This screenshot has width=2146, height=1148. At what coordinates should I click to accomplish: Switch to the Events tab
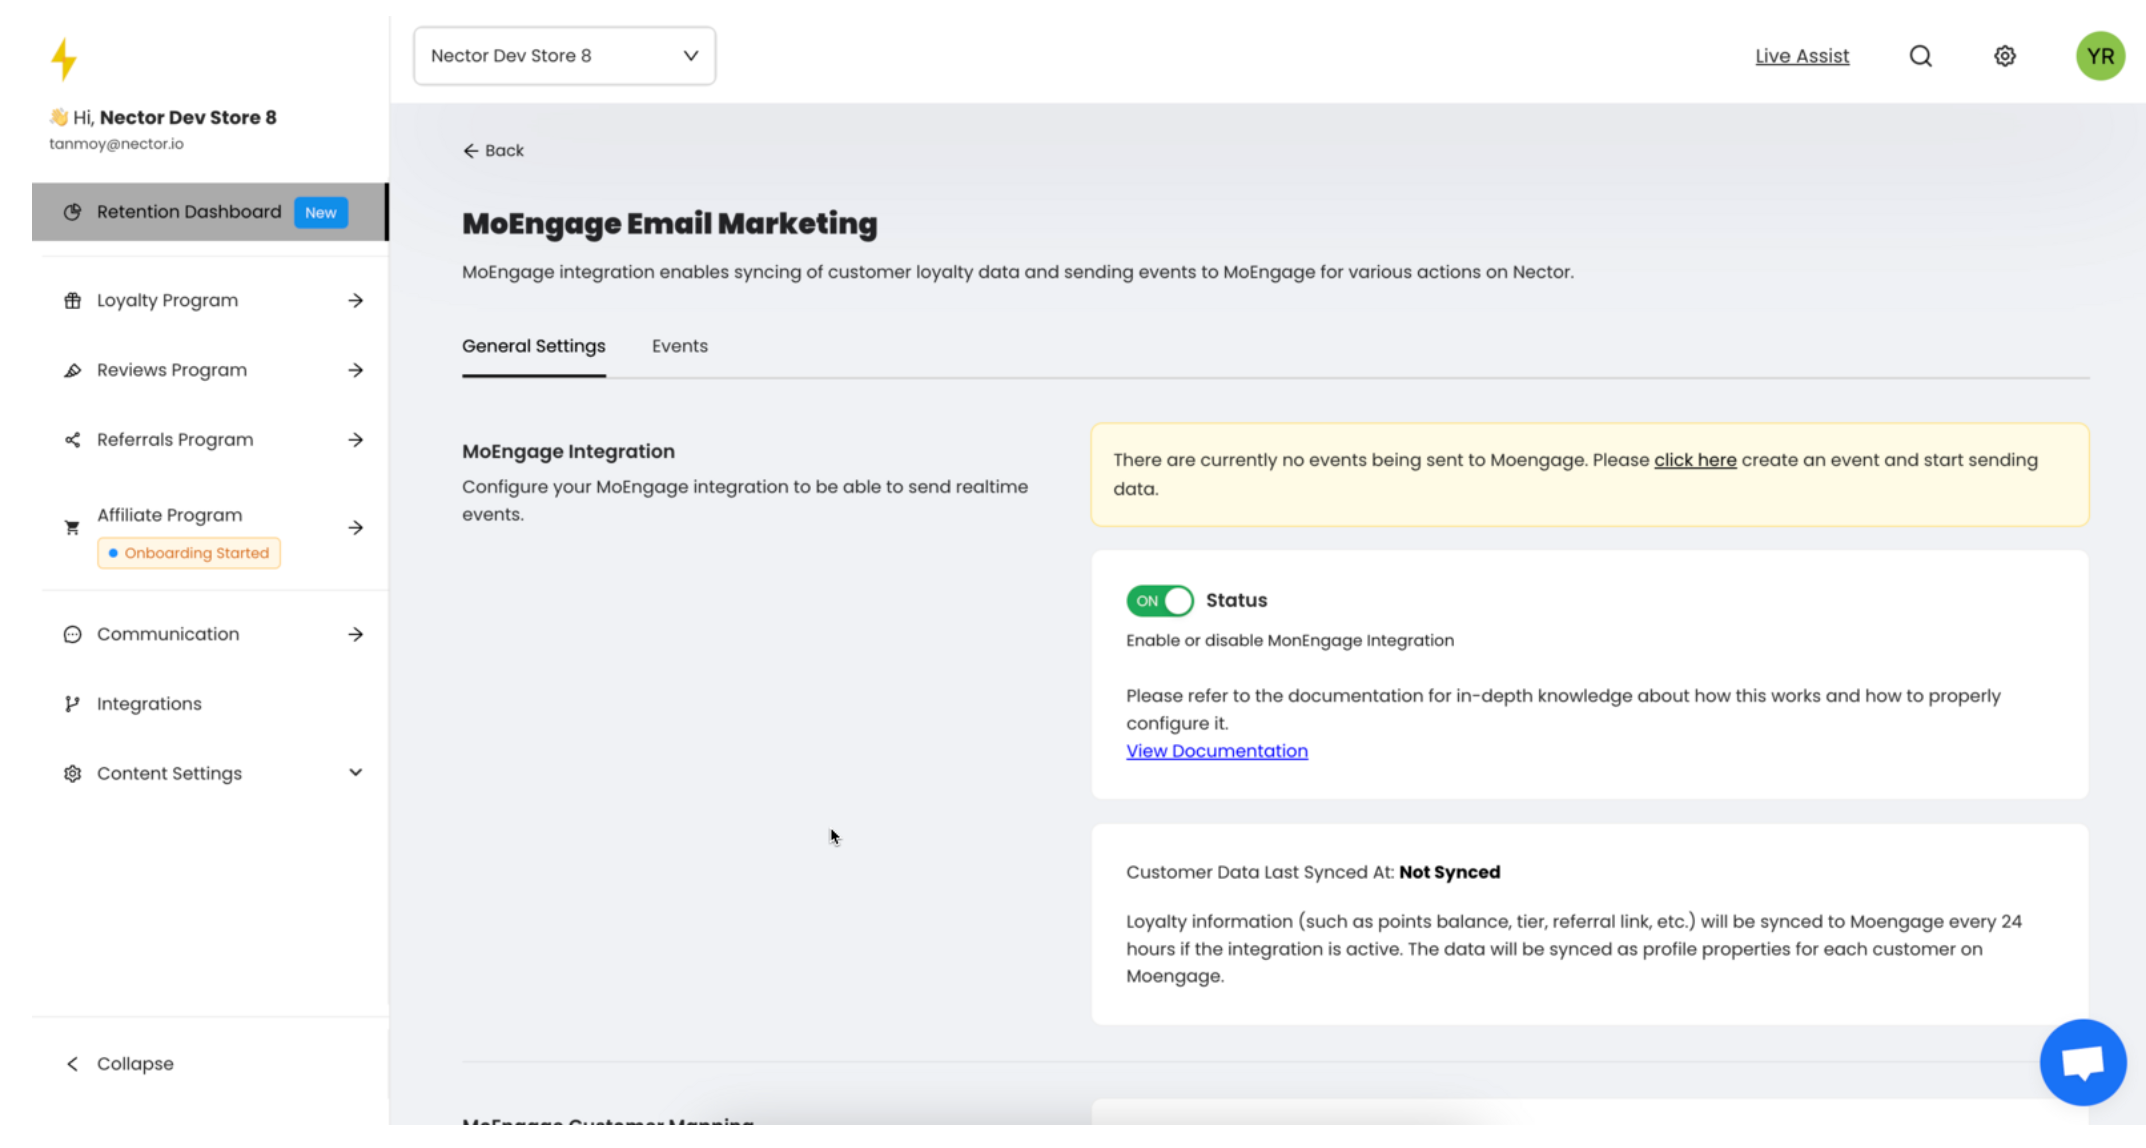[680, 346]
